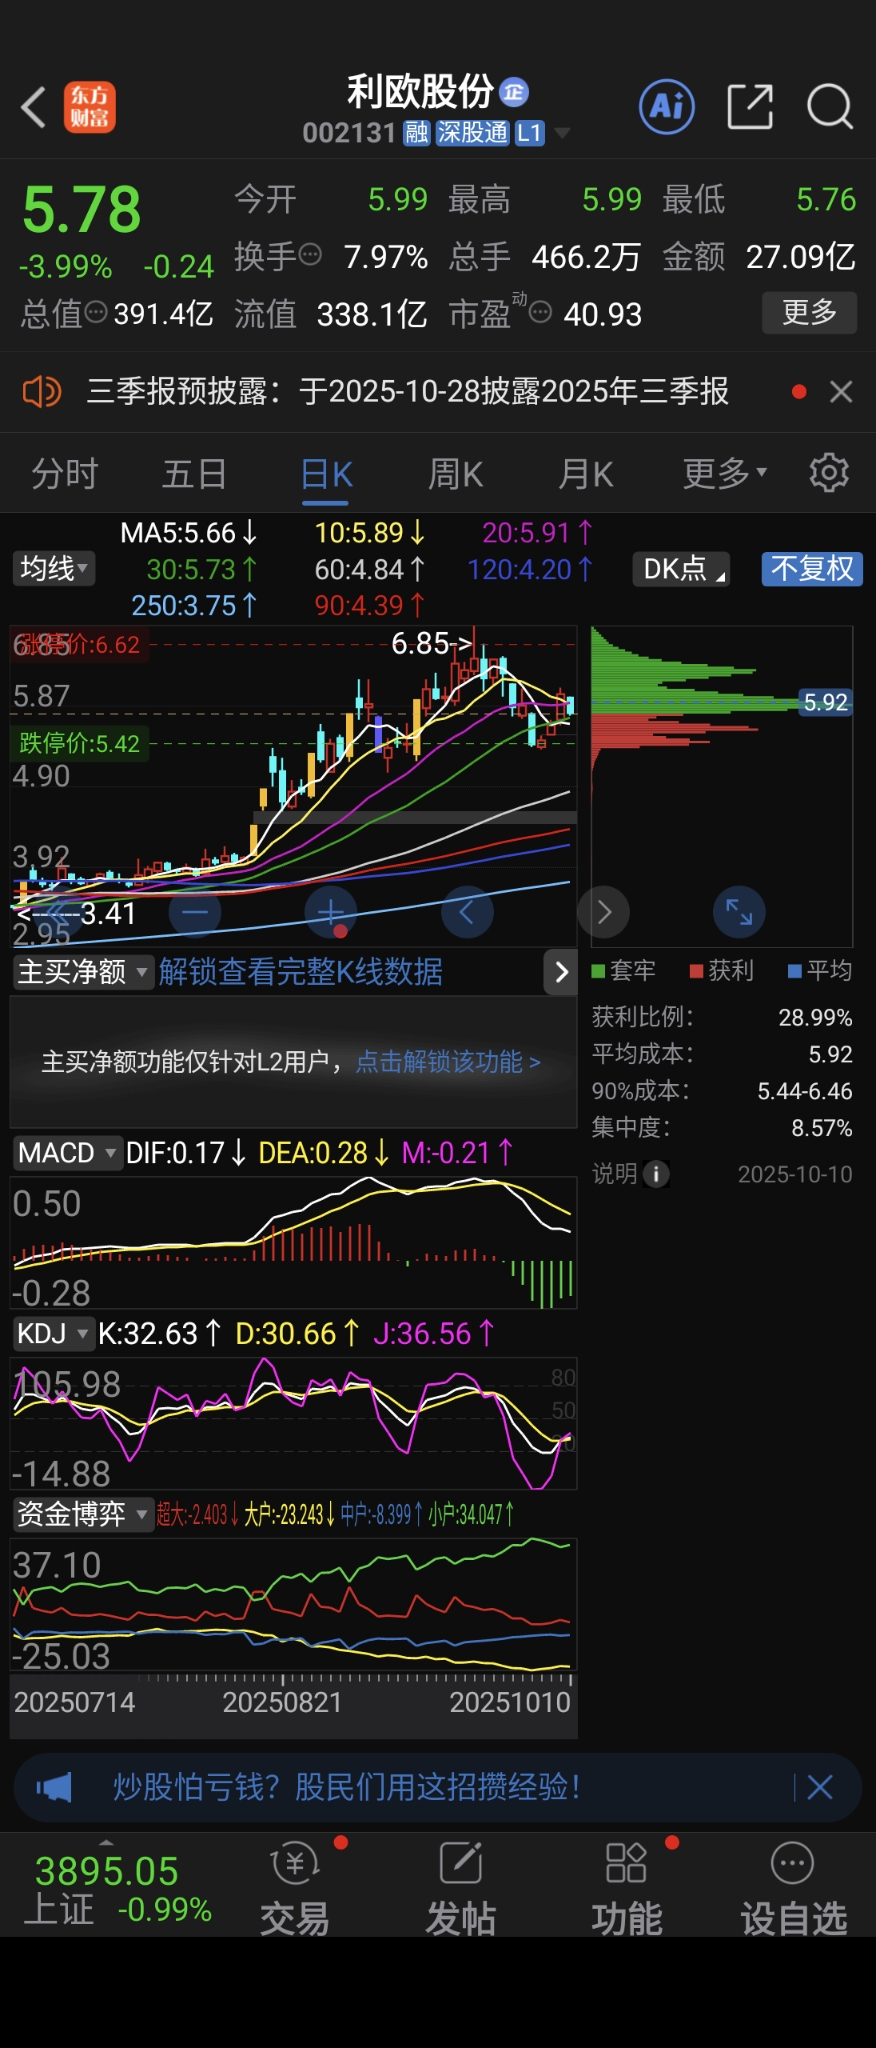Tap the 深股通 badge
This screenshot has height=2048, width=876.
(472, 133)
